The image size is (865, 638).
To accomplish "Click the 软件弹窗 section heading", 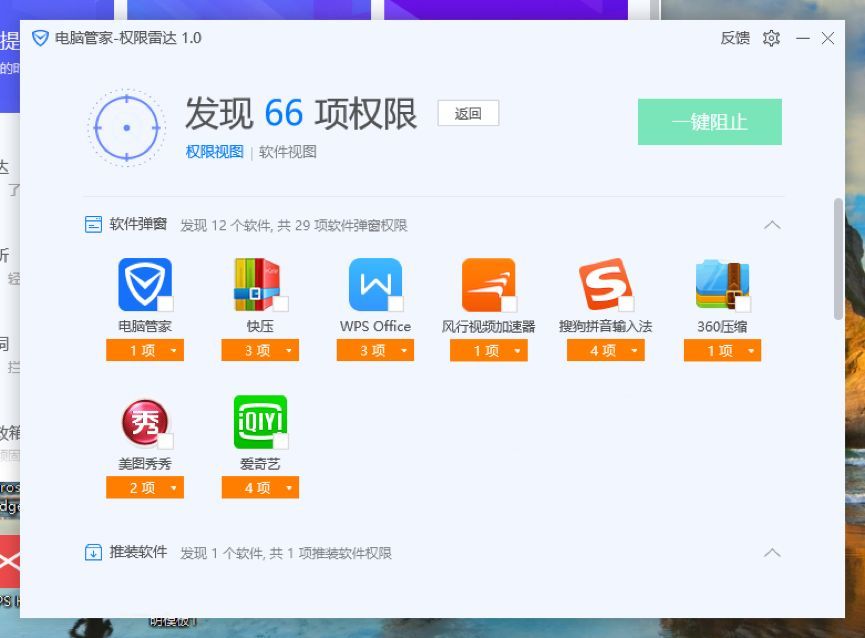I will [x=138, y=224].
